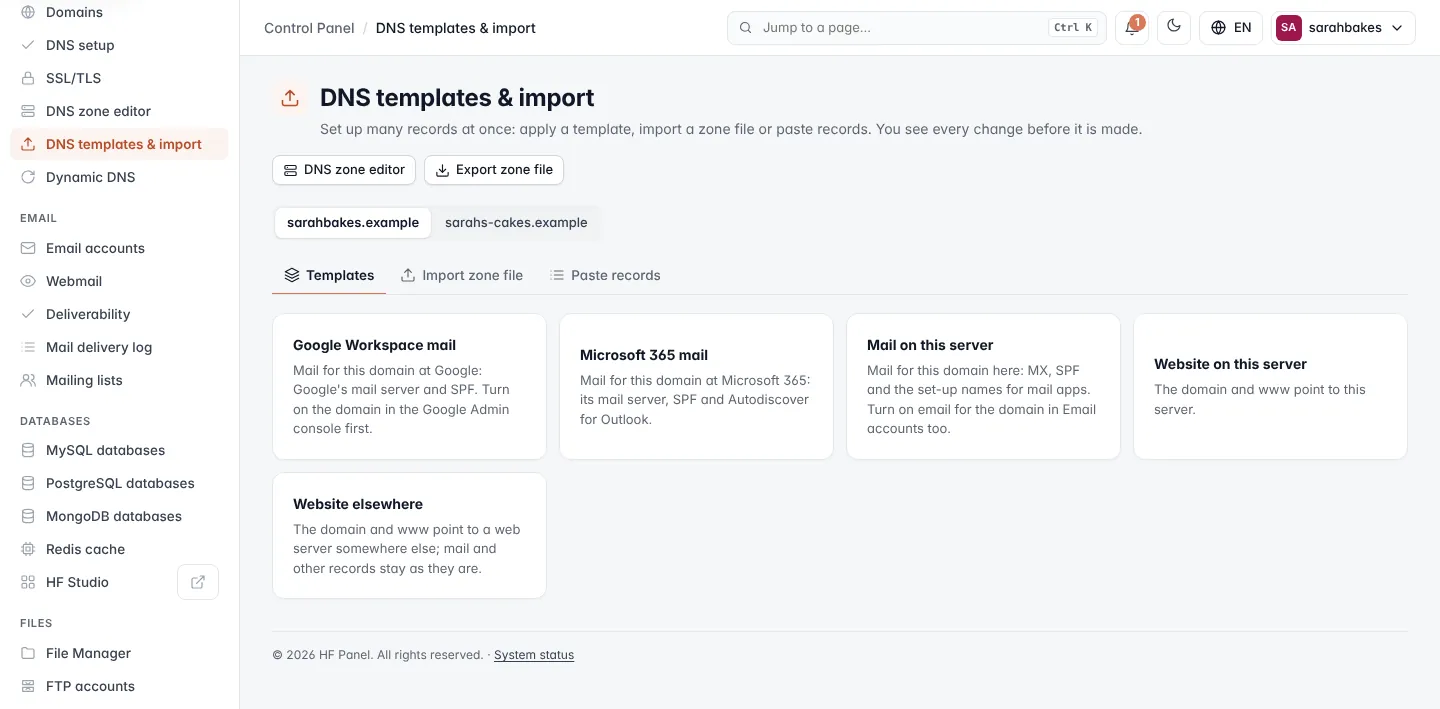The height and width of the screenshot is (709, 1440).
Task: Open MongoDB databases page
Action: point(119,516)
